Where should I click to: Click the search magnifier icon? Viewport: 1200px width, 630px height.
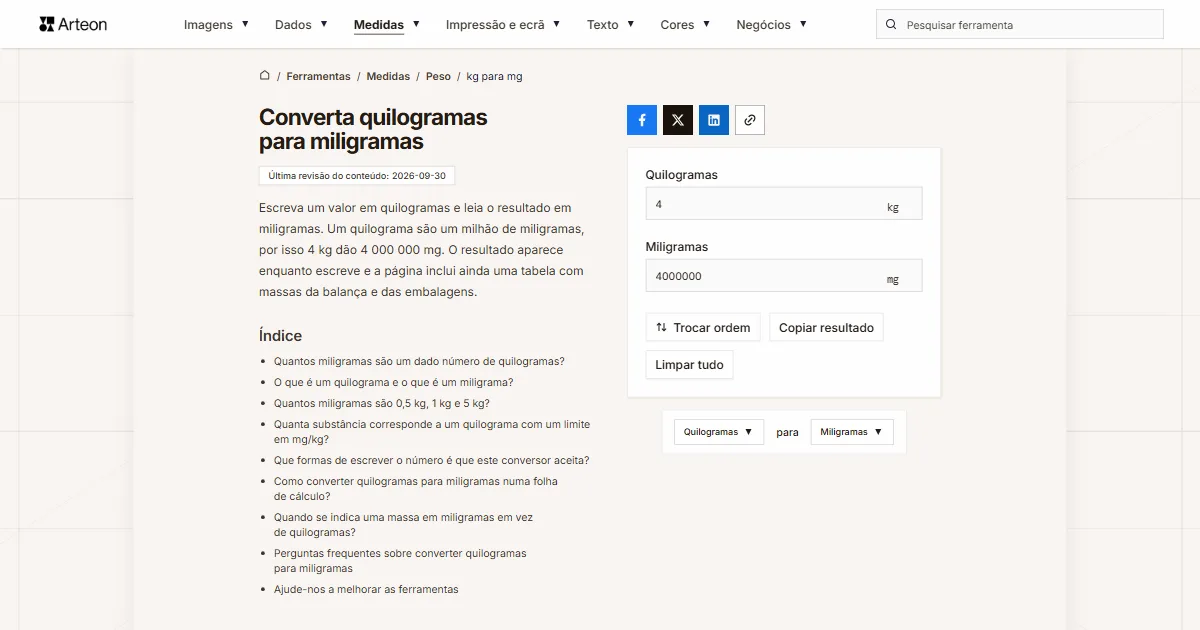[891, 24]
